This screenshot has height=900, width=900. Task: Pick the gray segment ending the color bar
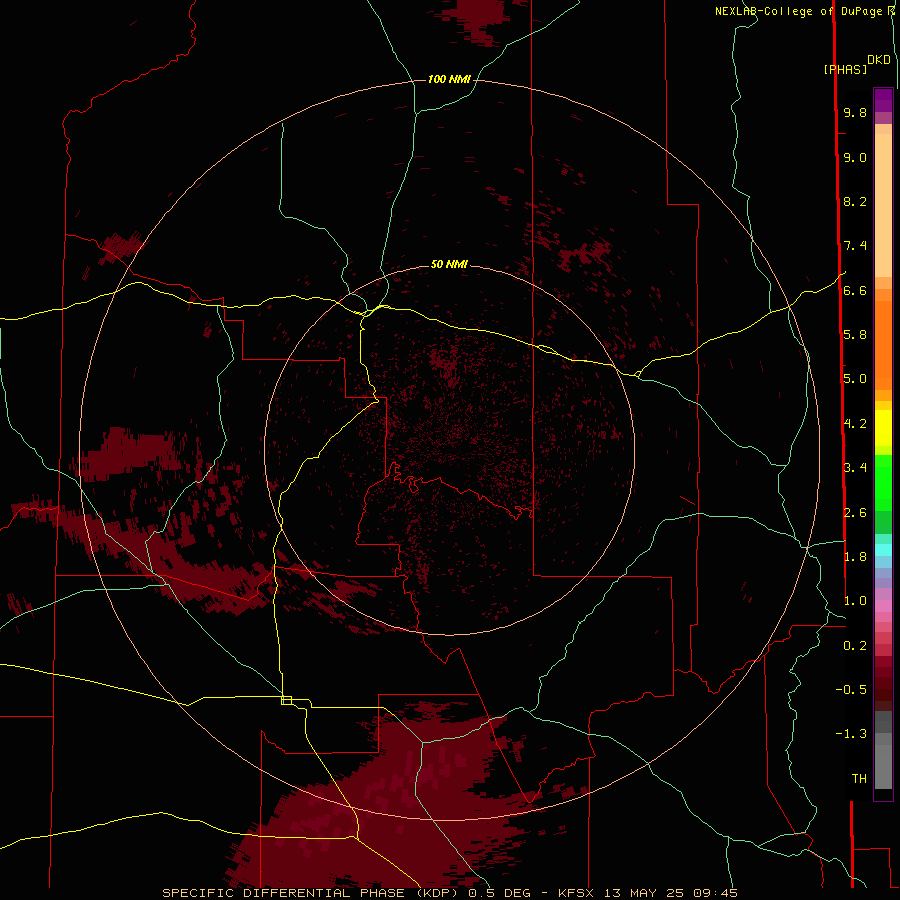883,766
